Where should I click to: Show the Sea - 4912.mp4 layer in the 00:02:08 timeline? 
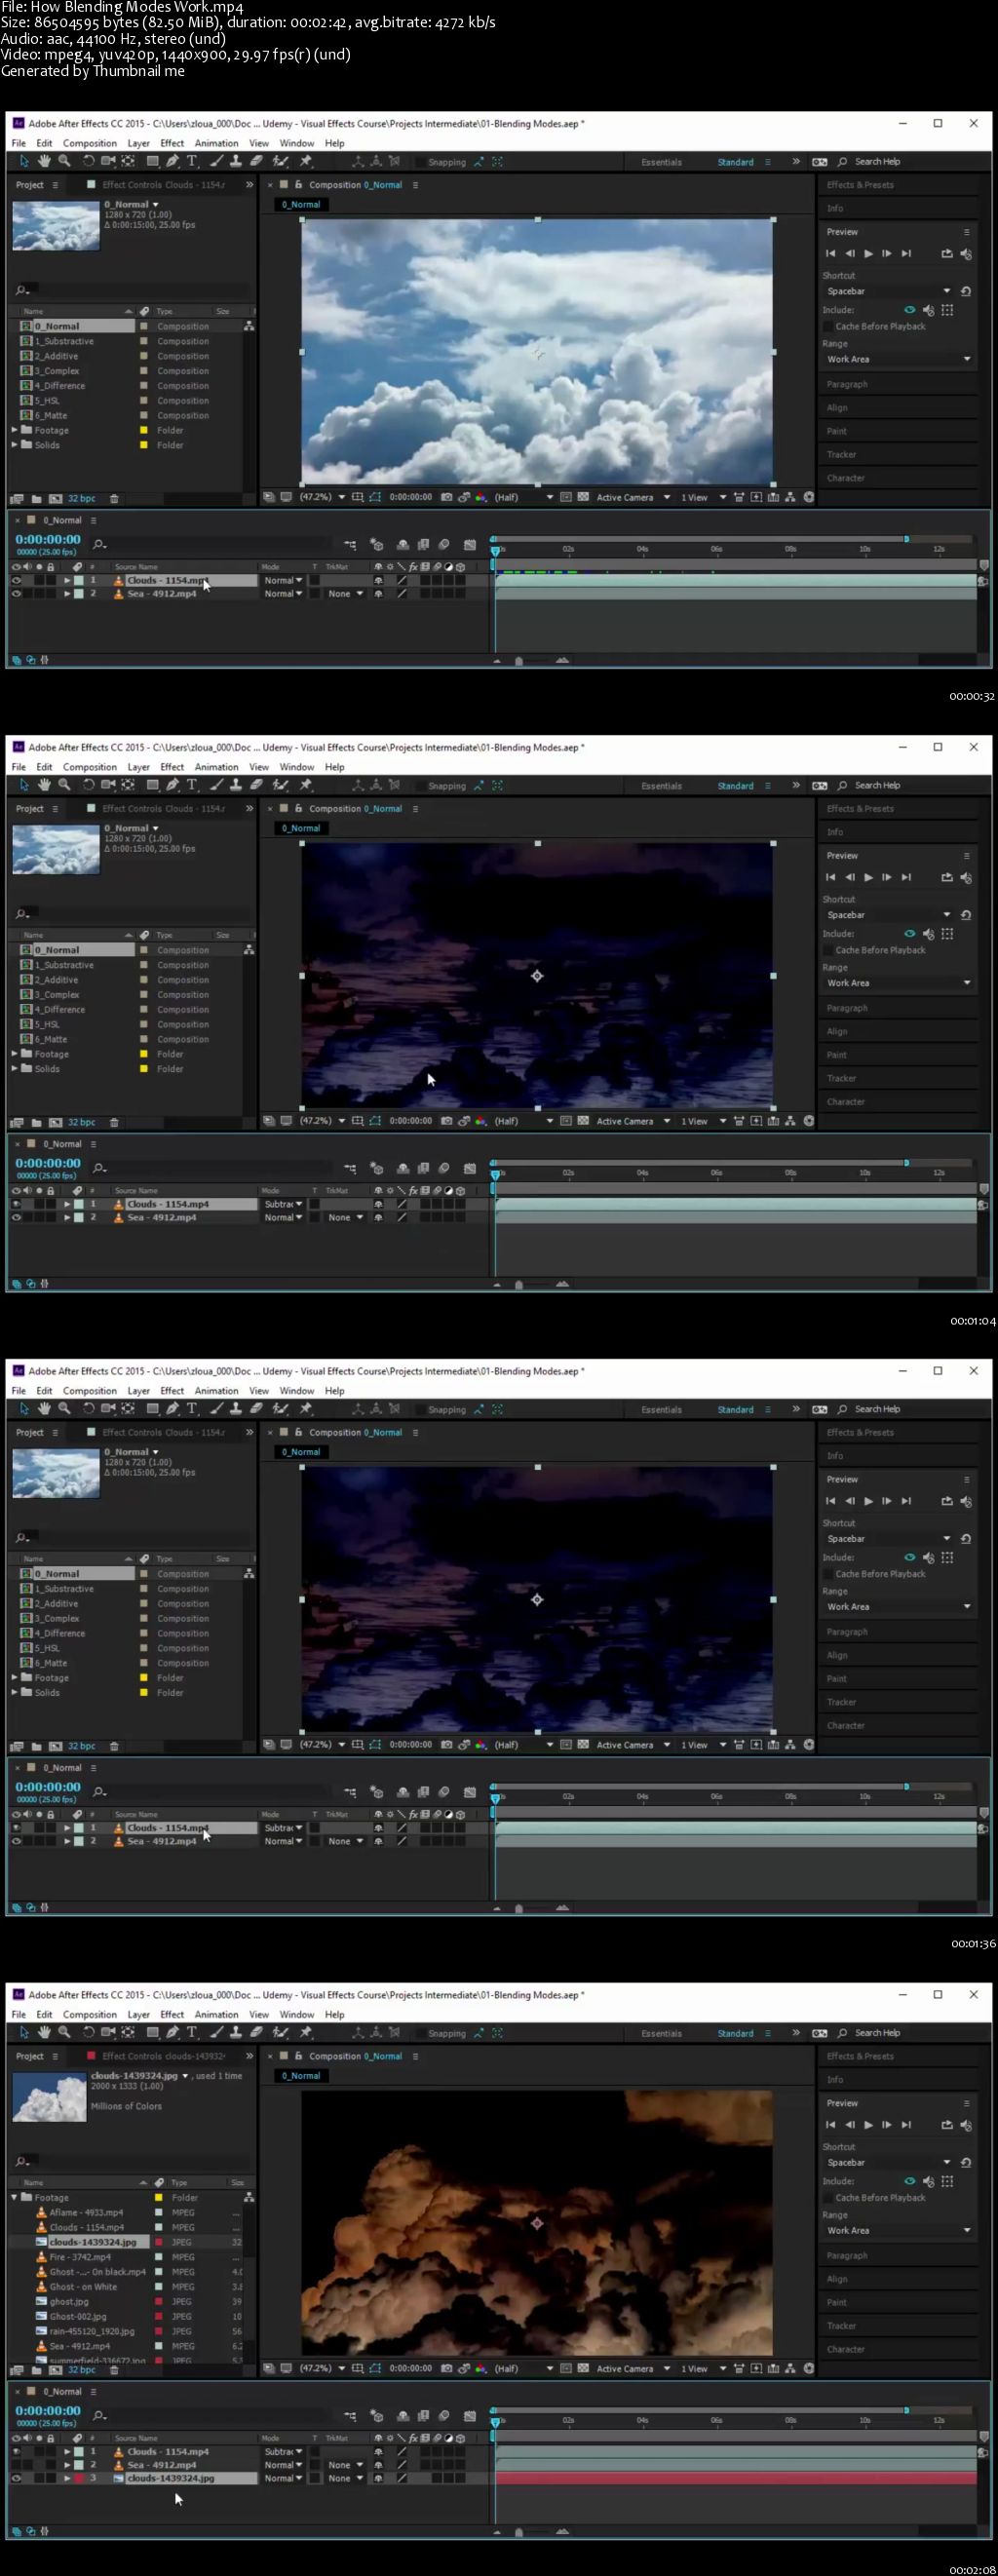(16, 2465)
